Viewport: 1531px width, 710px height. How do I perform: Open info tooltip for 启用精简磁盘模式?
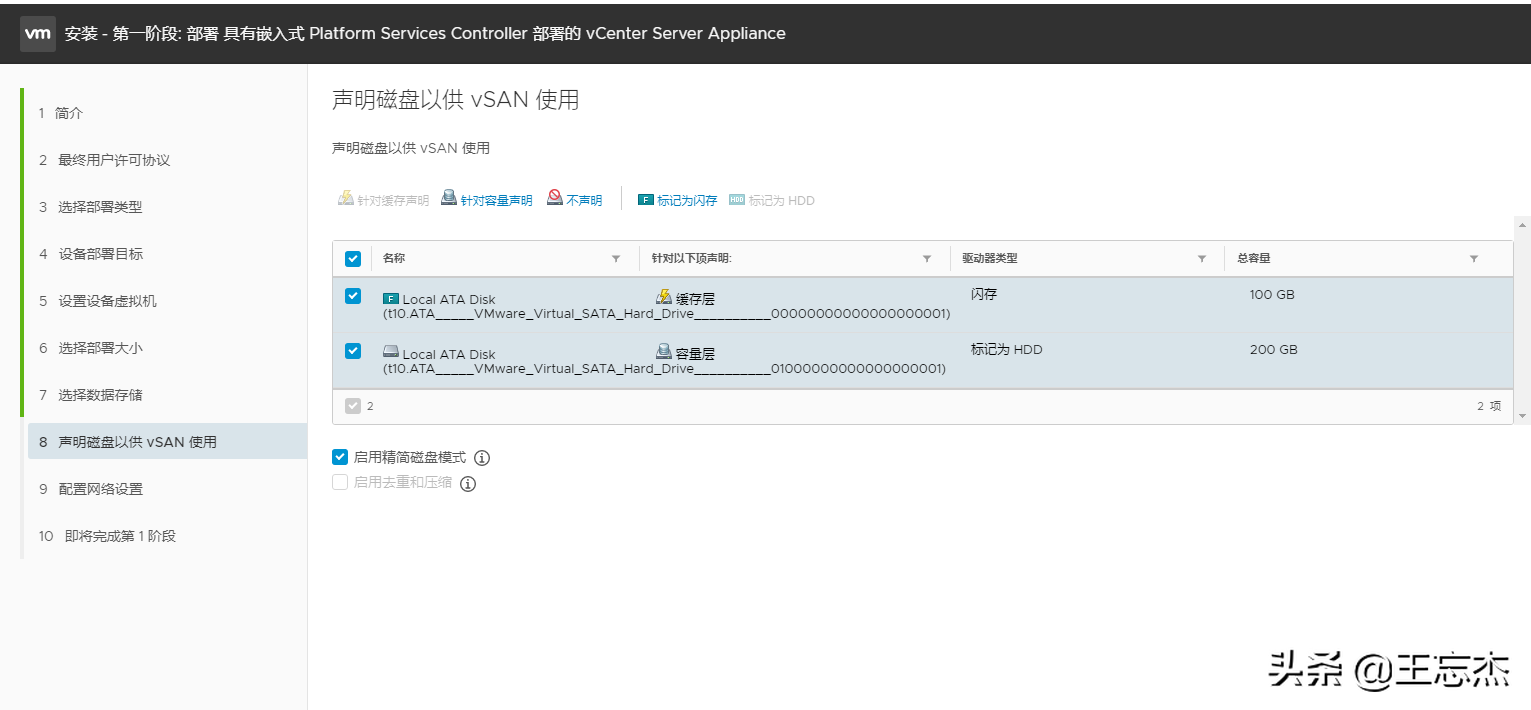[482, 458]
